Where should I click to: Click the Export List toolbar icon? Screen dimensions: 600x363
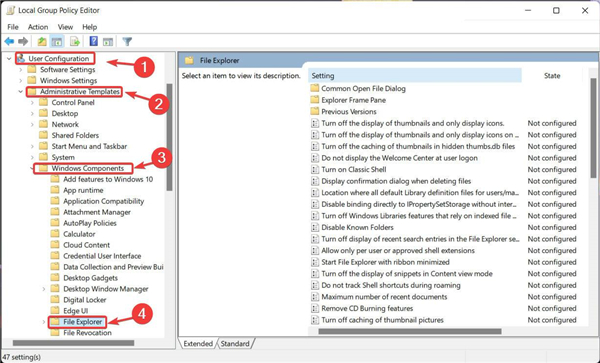click(x=75, y=41)
